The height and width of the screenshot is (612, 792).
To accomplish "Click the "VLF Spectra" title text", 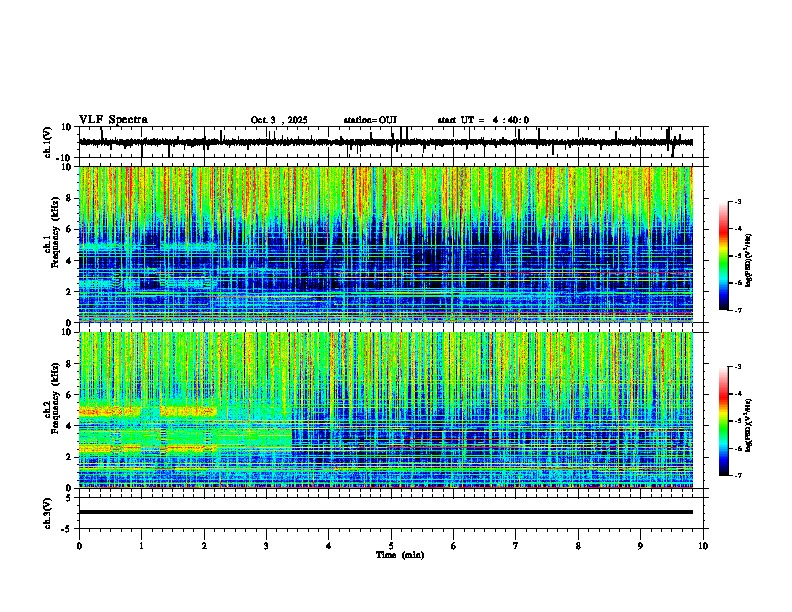I will (x=113, y=120).
